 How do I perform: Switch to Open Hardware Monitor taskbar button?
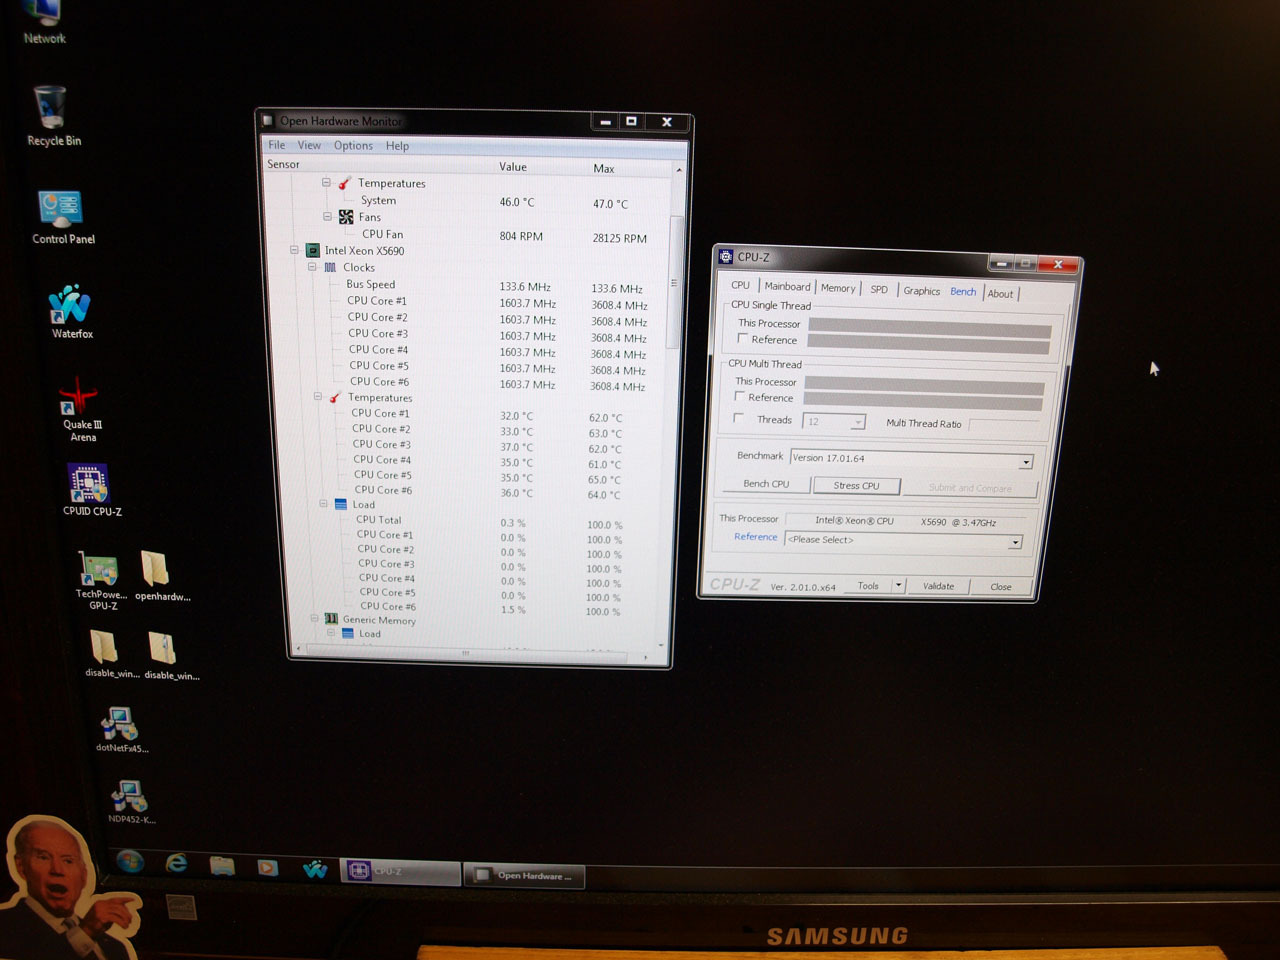coord(525,876)
